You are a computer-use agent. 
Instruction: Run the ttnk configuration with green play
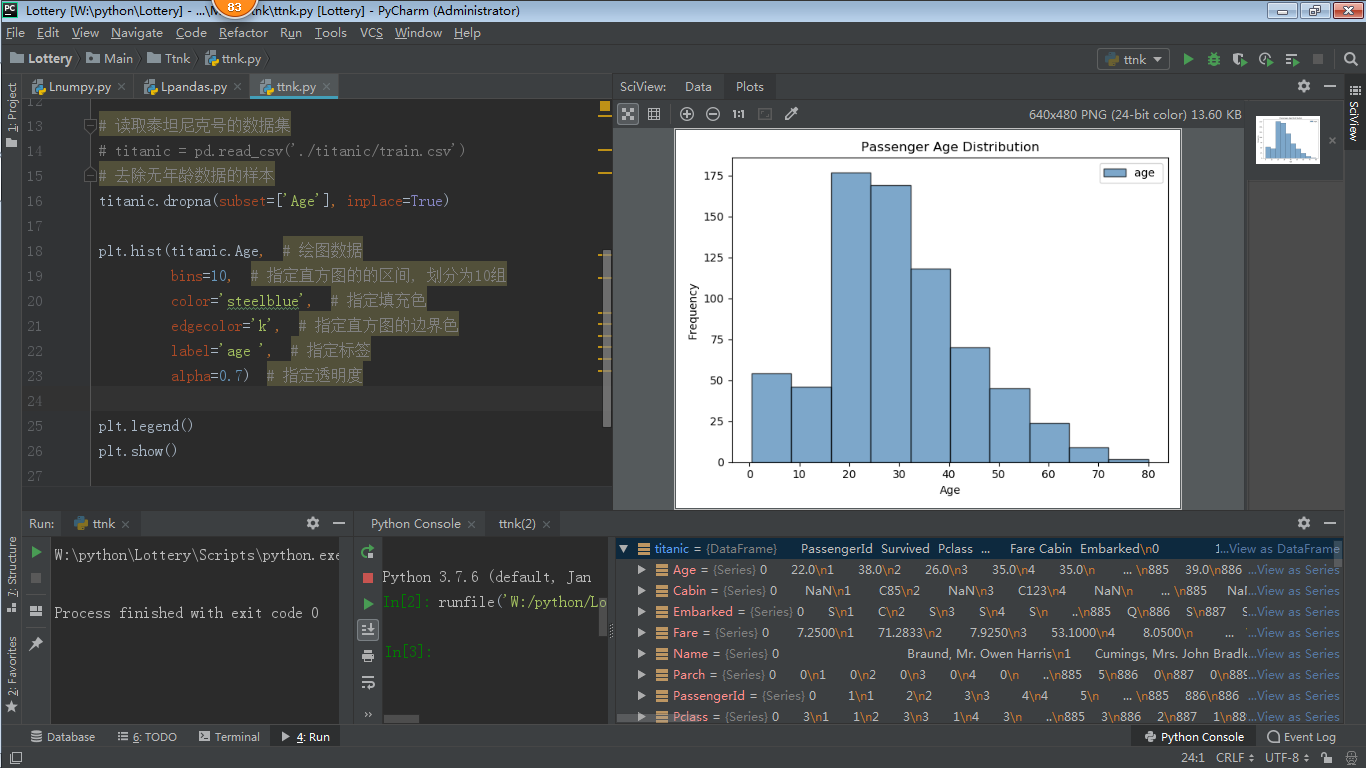[x=1188, y=59]
